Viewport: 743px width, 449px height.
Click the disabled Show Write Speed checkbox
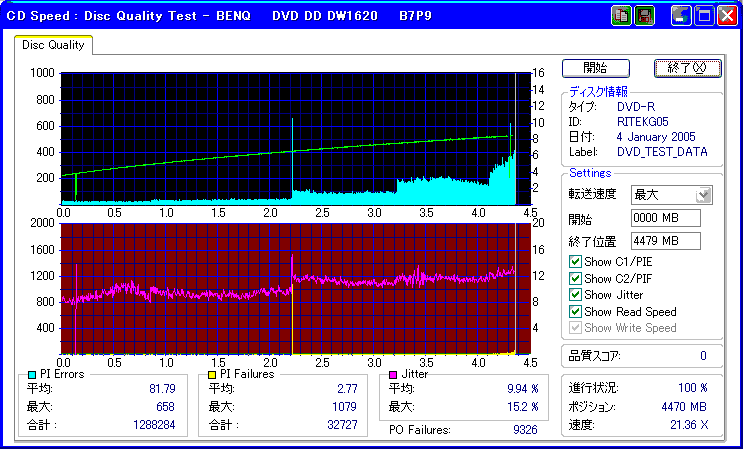(x=575, y=328)
